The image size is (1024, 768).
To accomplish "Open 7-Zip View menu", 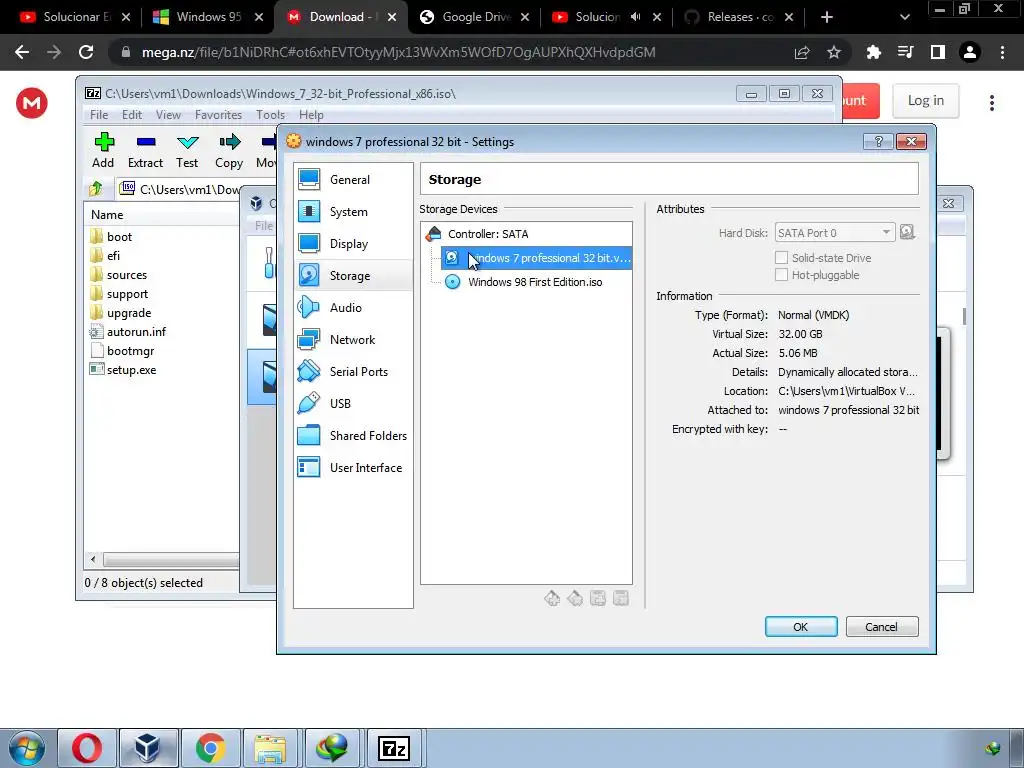I will click(168, 115).
